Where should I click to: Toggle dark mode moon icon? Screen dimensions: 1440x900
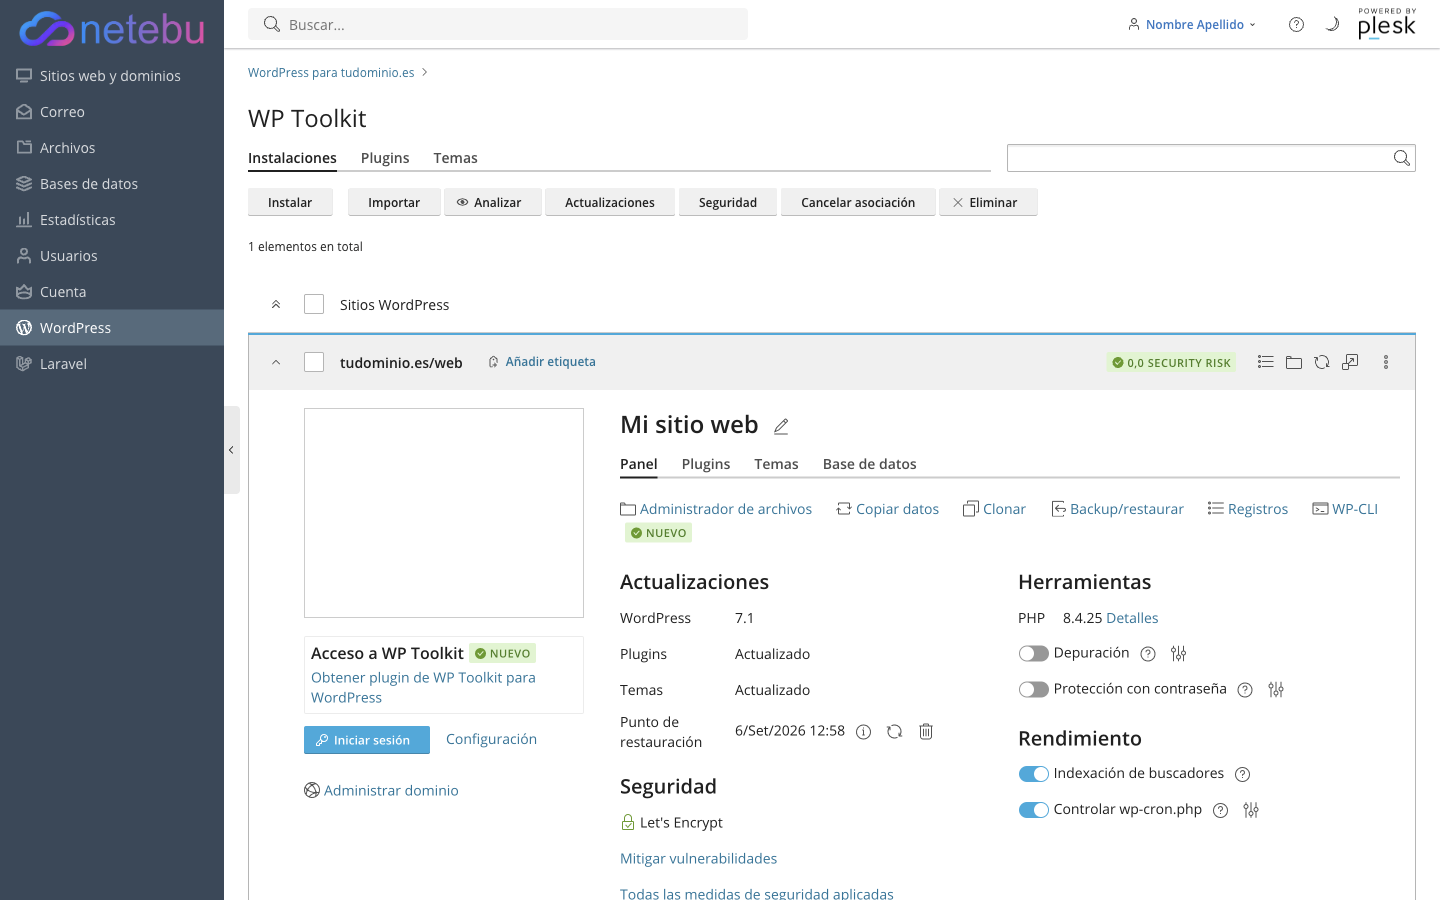tap(1332, 25)
